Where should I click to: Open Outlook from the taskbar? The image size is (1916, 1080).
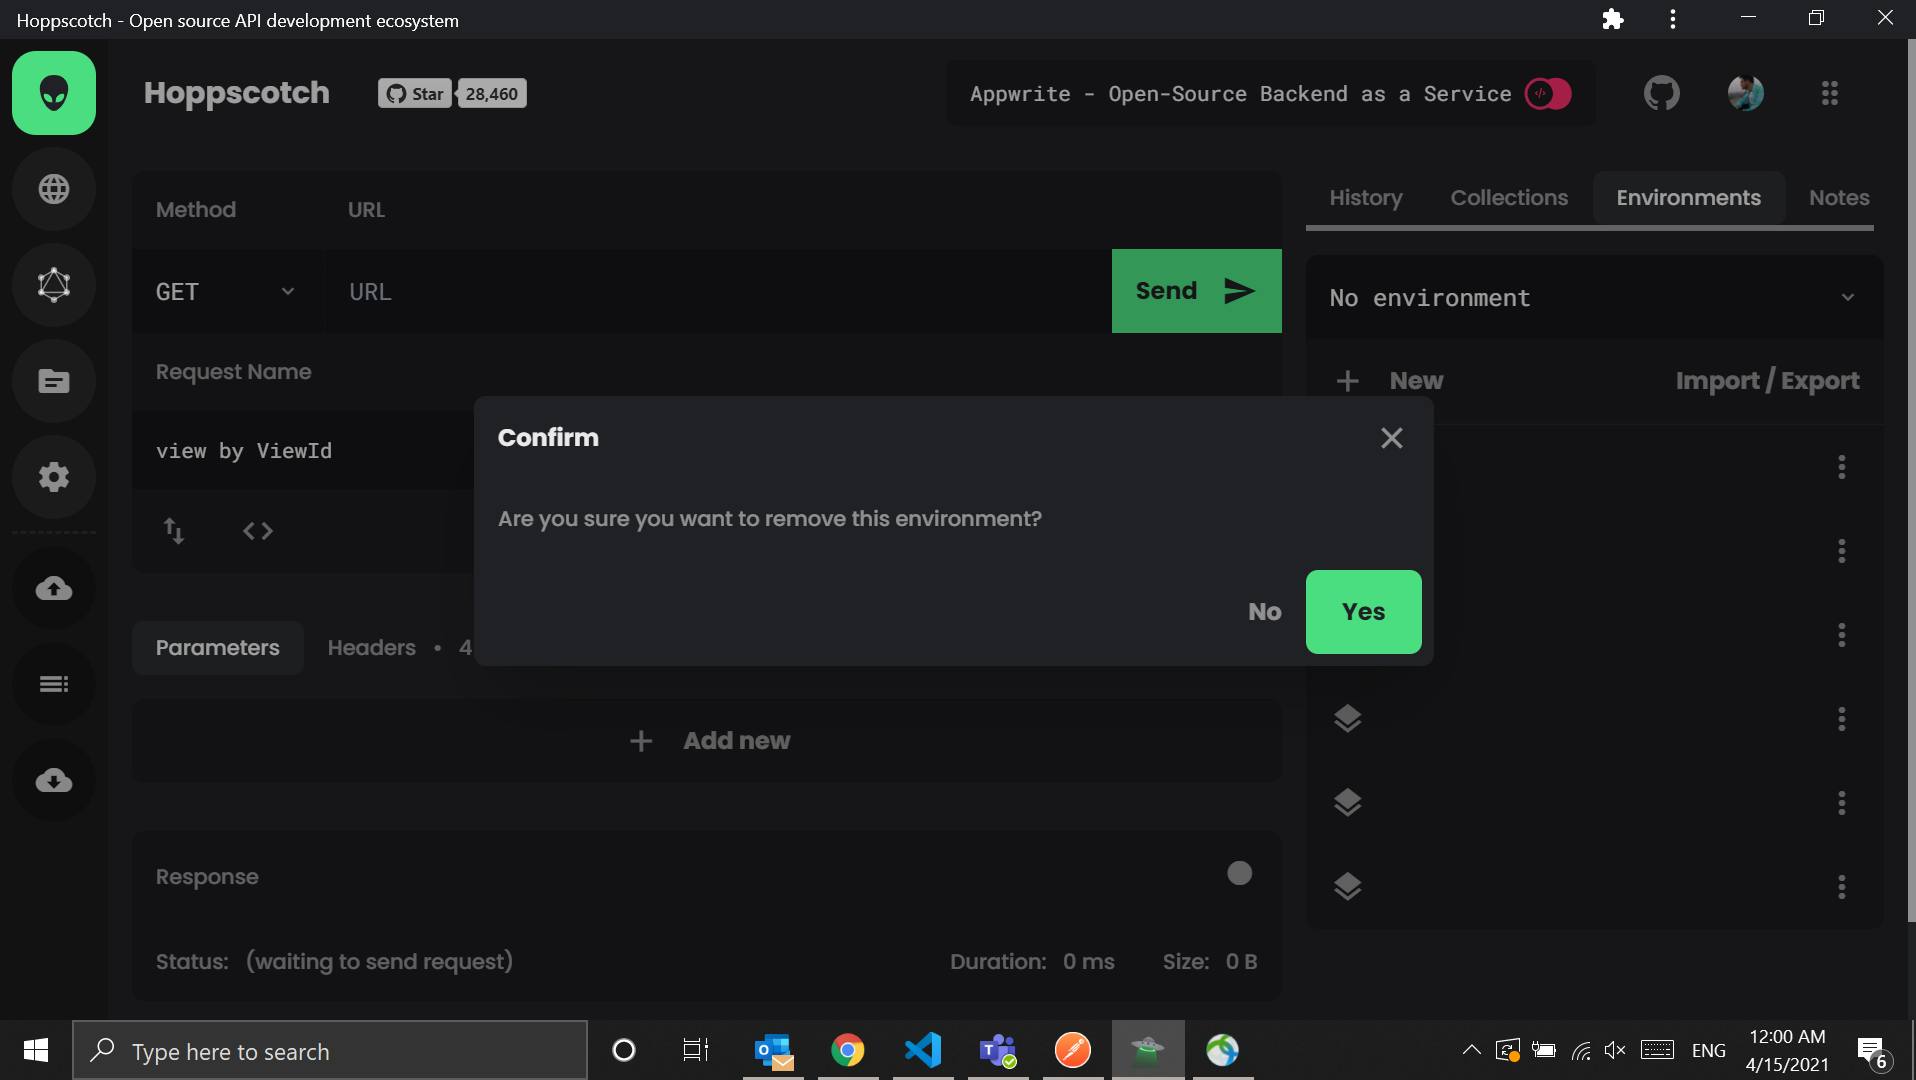coord(773,1050)
